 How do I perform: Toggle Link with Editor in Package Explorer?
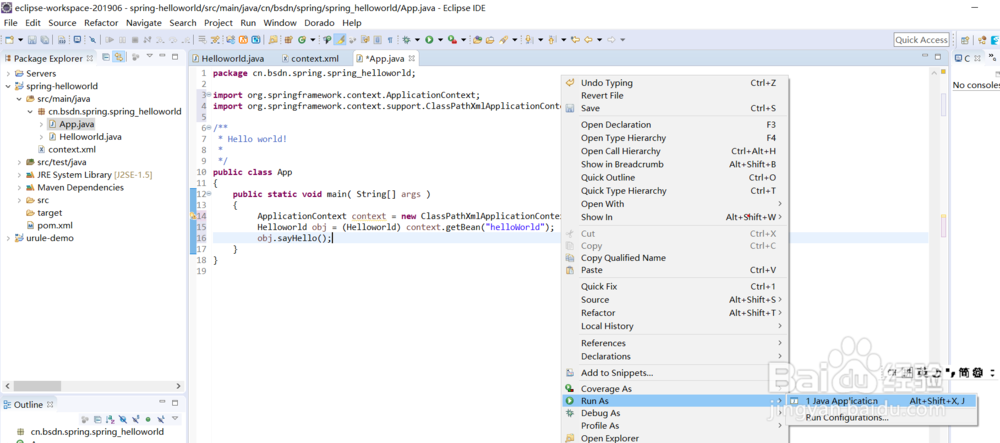tap(119, 57)
